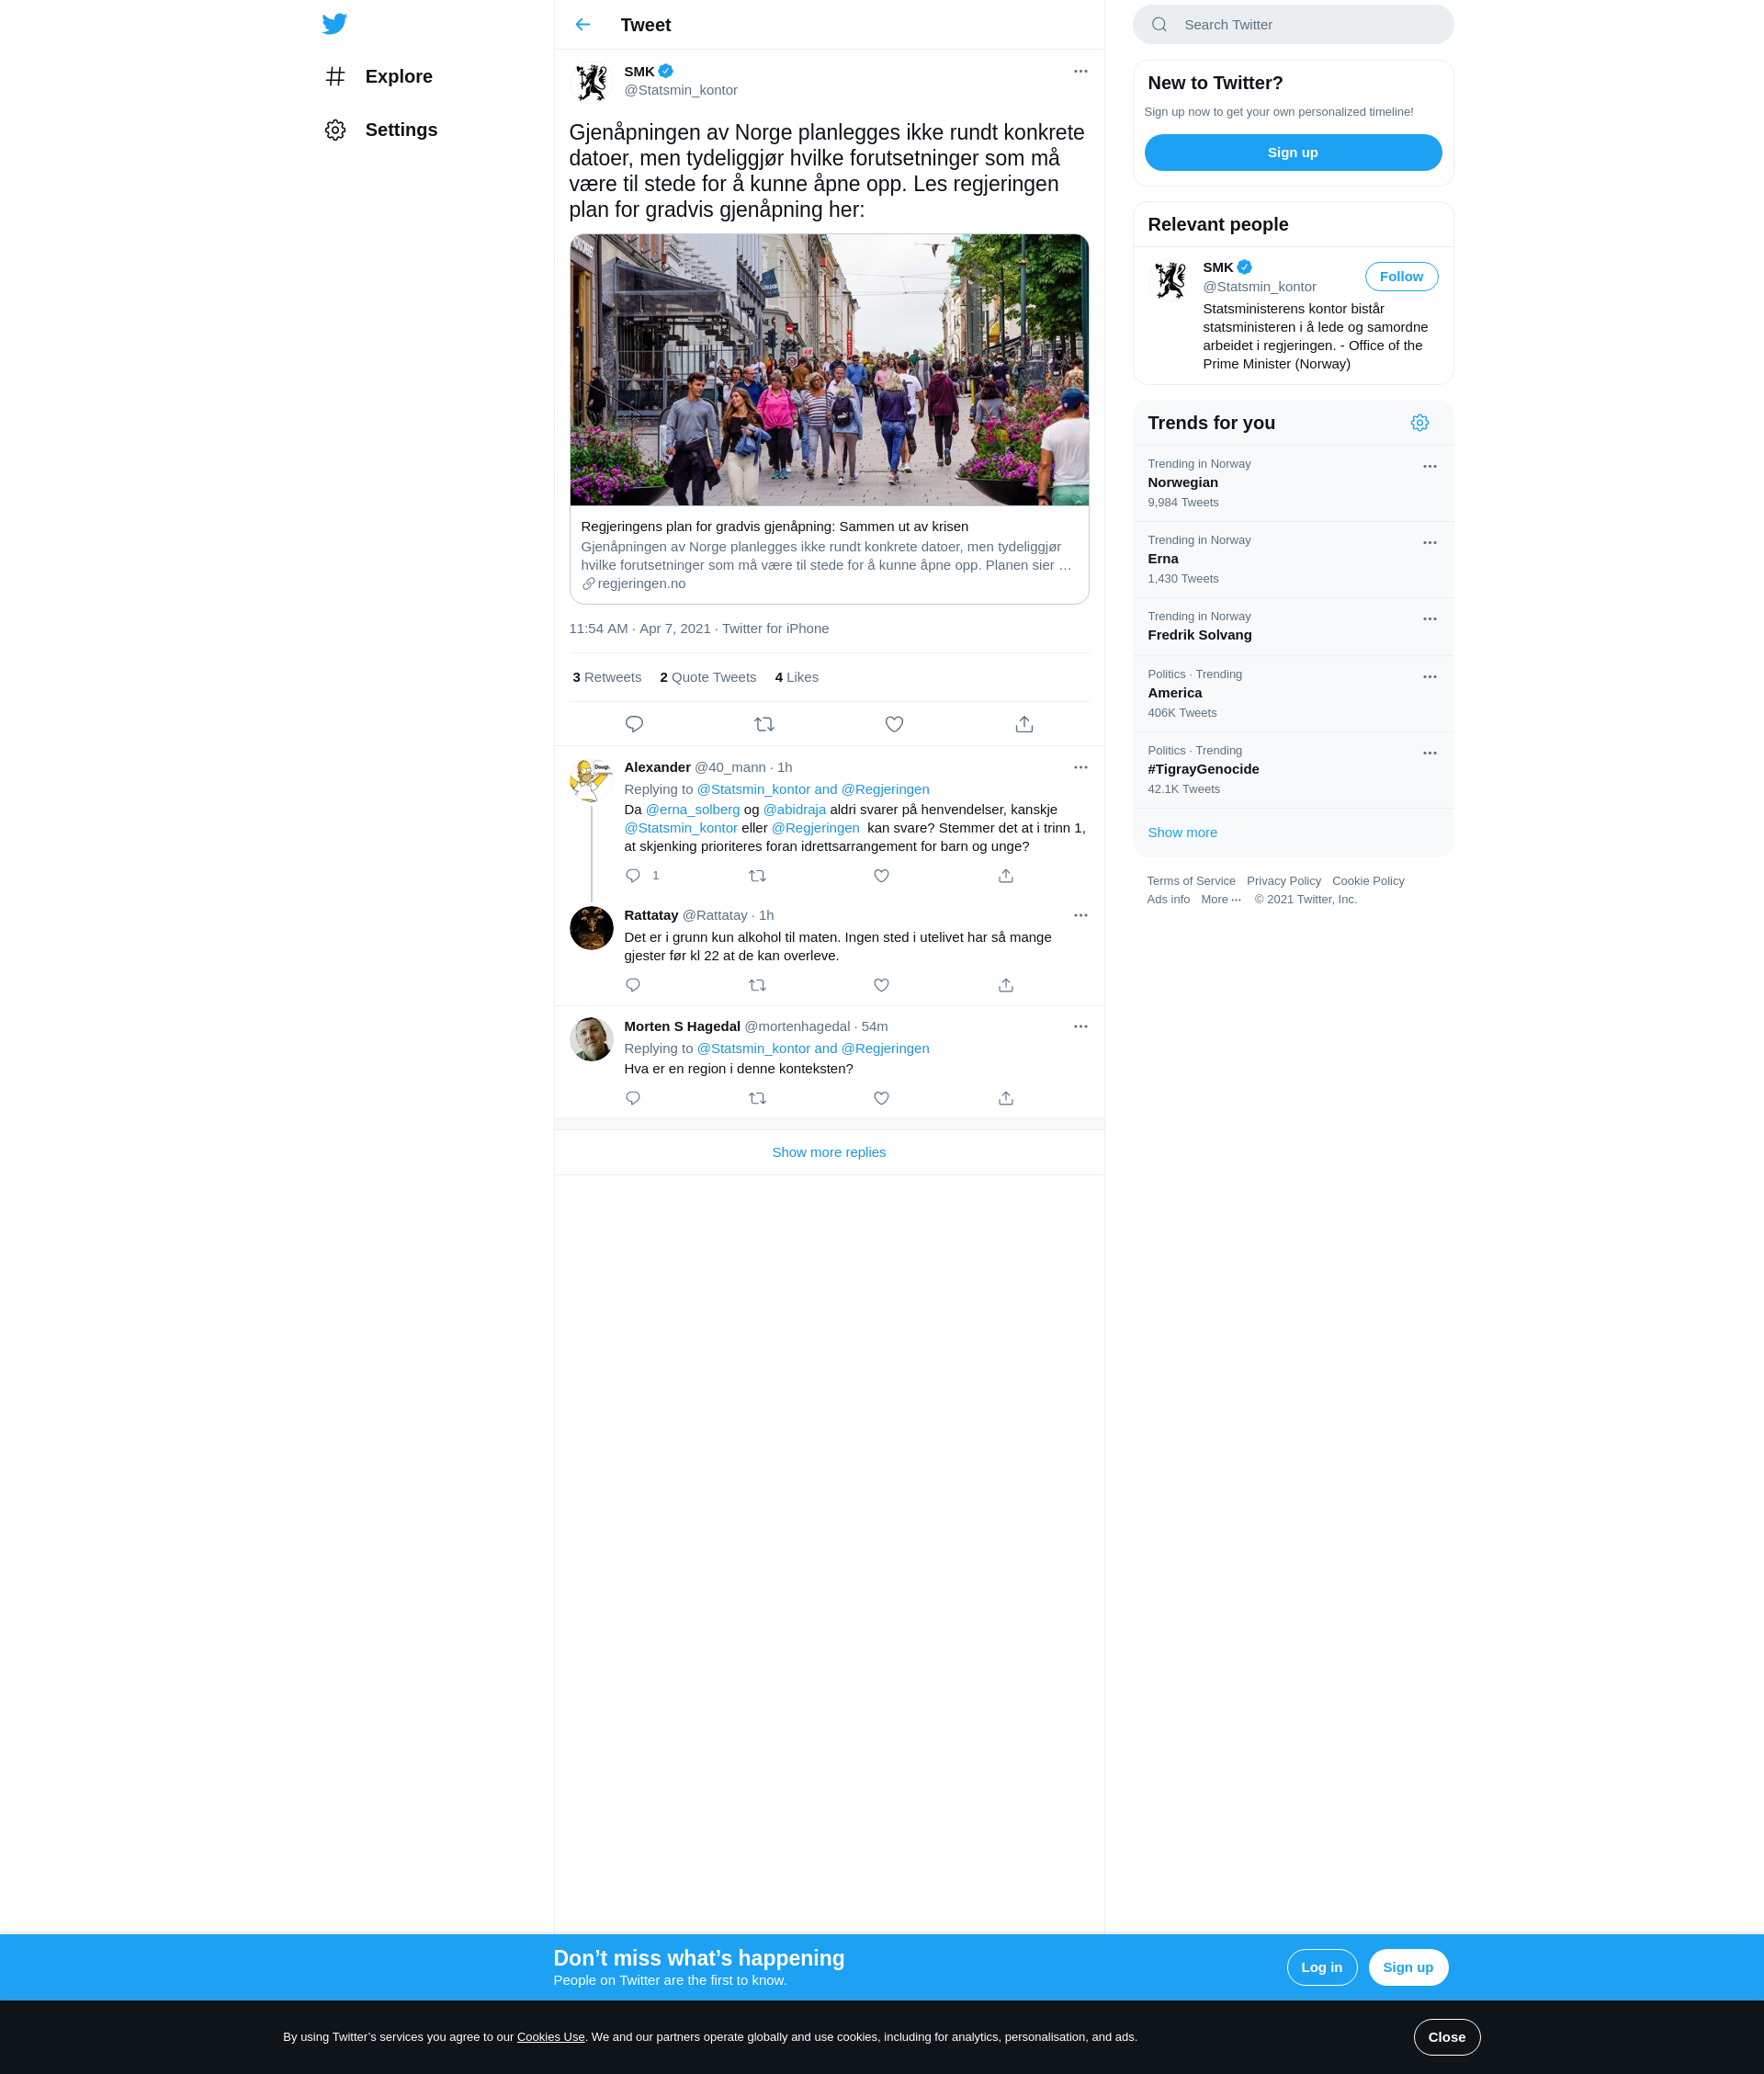Retweet Rattatay's reply

point(757,985)
